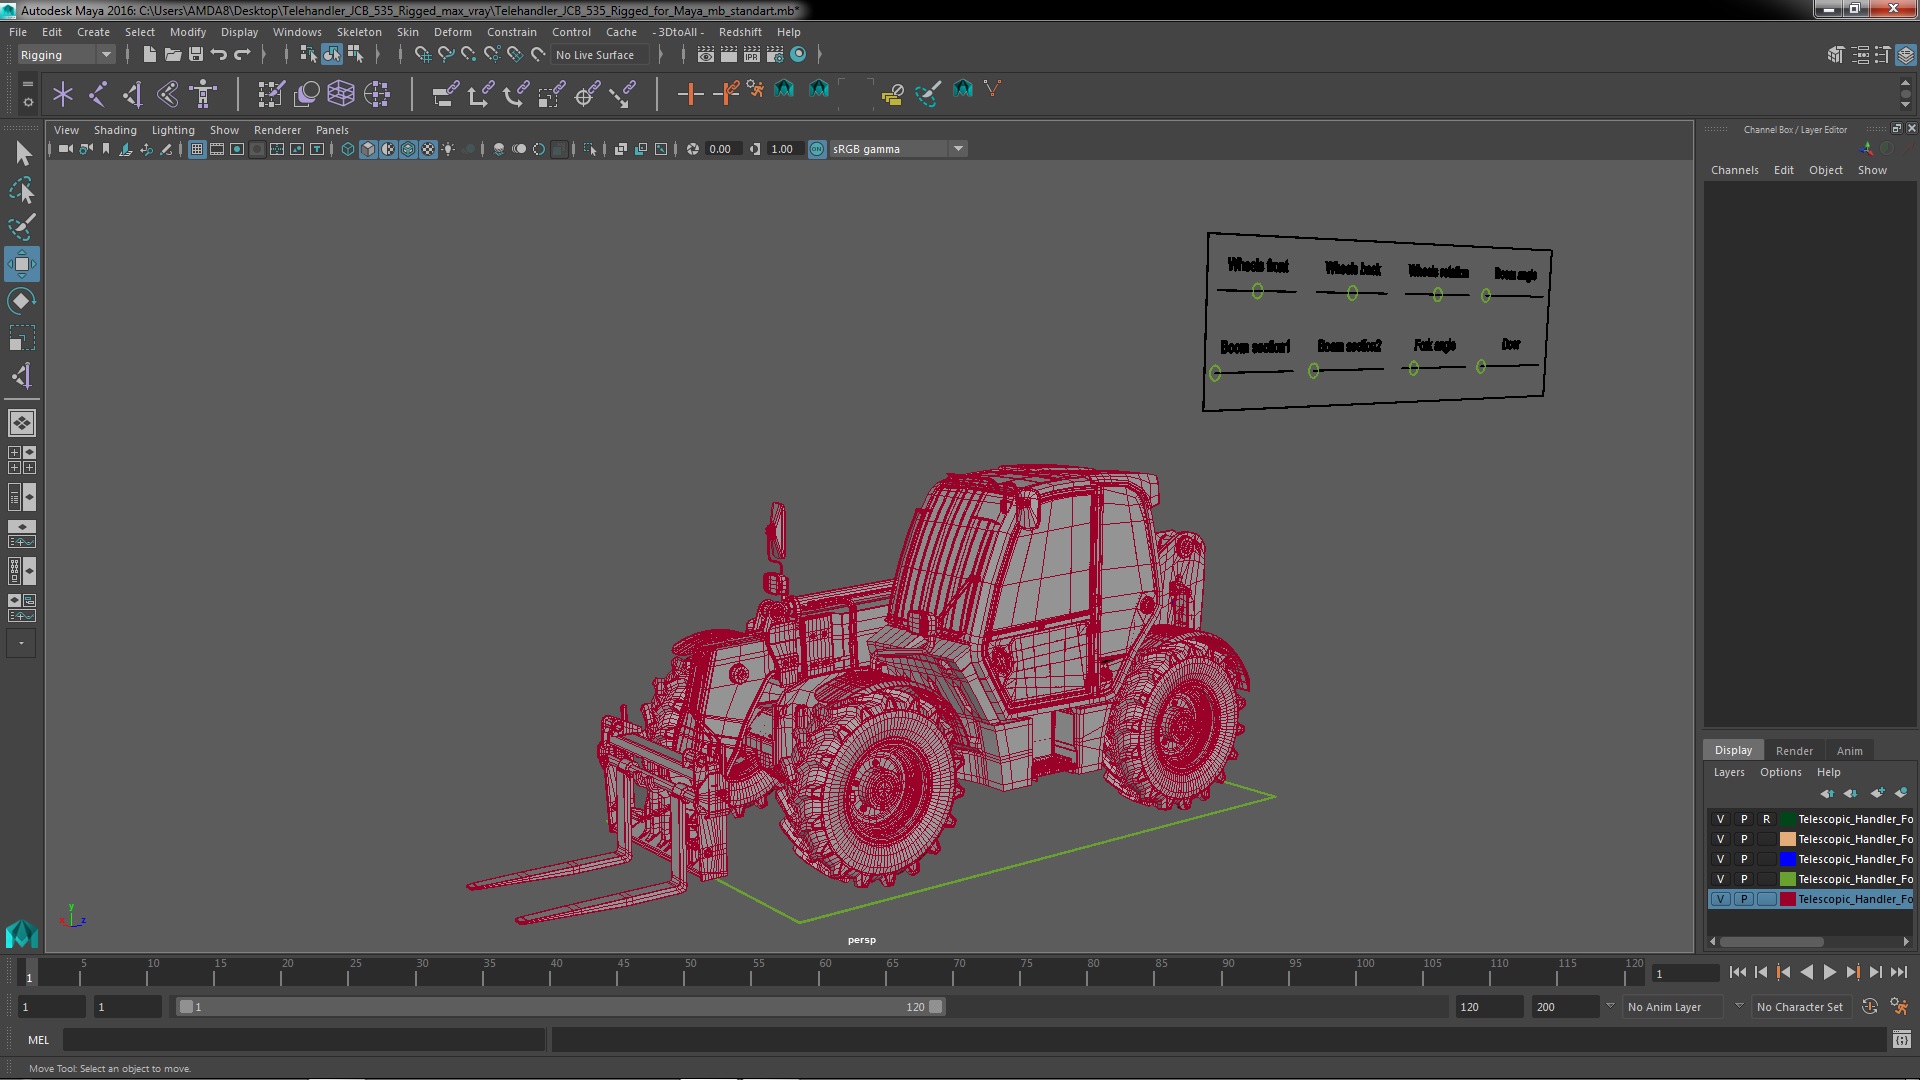Switch to the Anim tab
The width and height of the screenshot is (1920, 1080).
1849,749
